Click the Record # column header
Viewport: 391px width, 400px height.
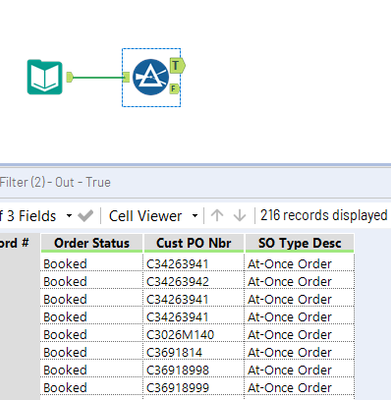(19, 243)
